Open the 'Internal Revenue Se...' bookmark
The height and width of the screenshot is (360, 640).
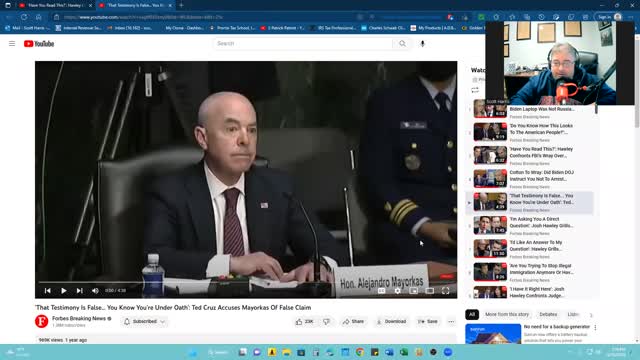pos(78,28)
